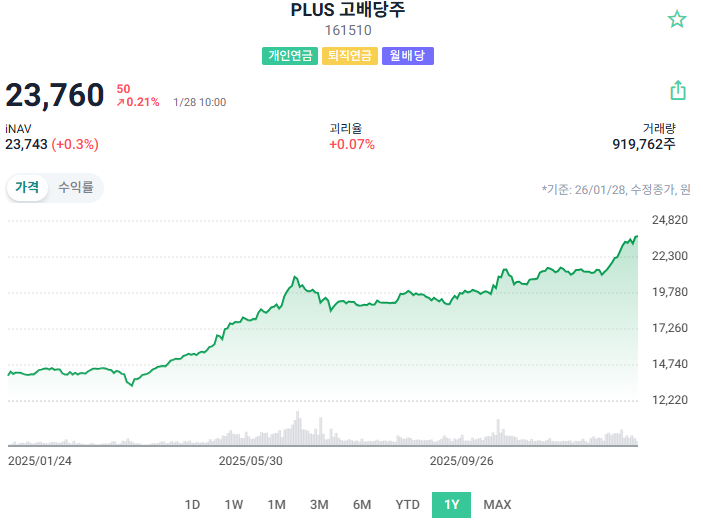Add ETF to favorites with star icon

point(677,19)
